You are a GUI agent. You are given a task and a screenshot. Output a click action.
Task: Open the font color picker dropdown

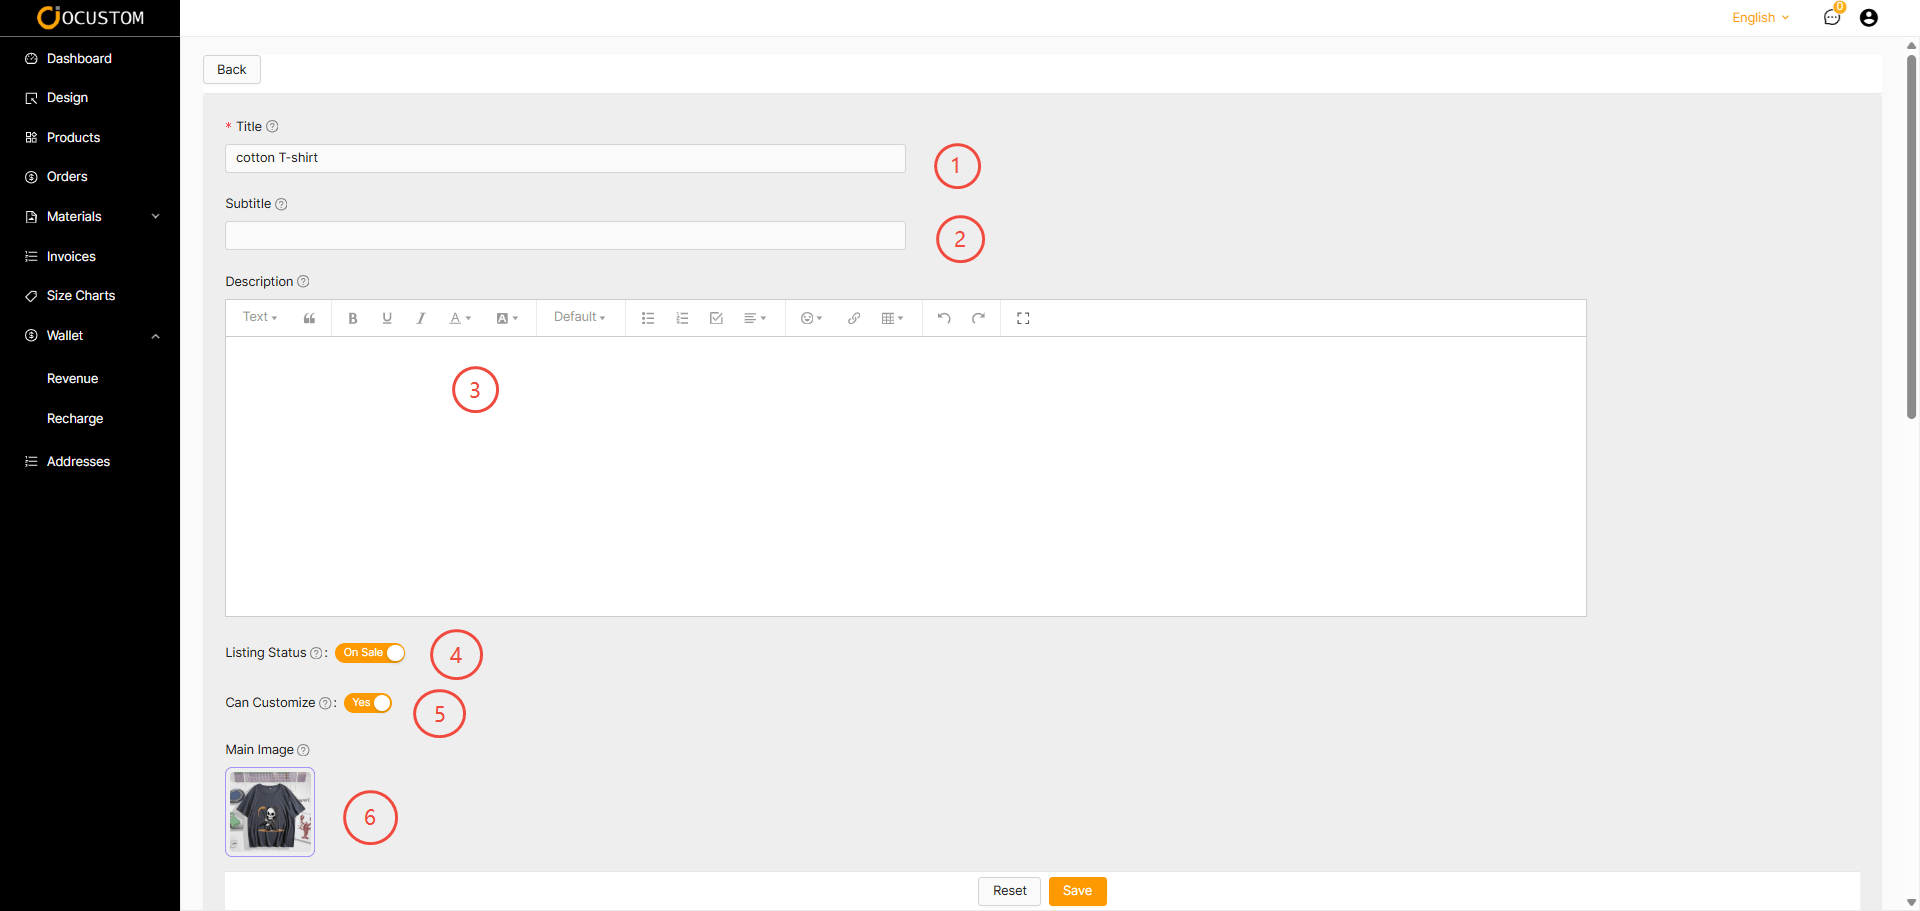460,318
